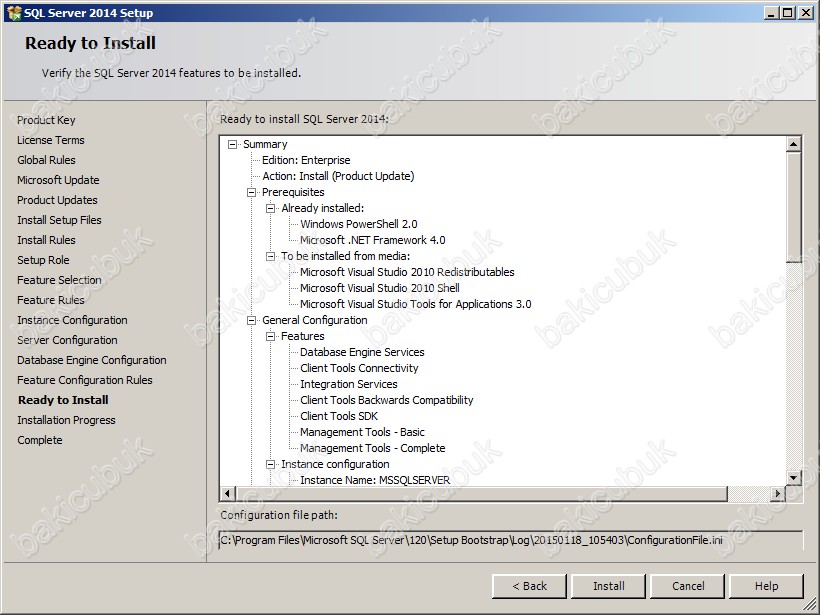820x615 pixels.
Task: Click the vertical scrollbar up arrow
Action: (793, 144)
